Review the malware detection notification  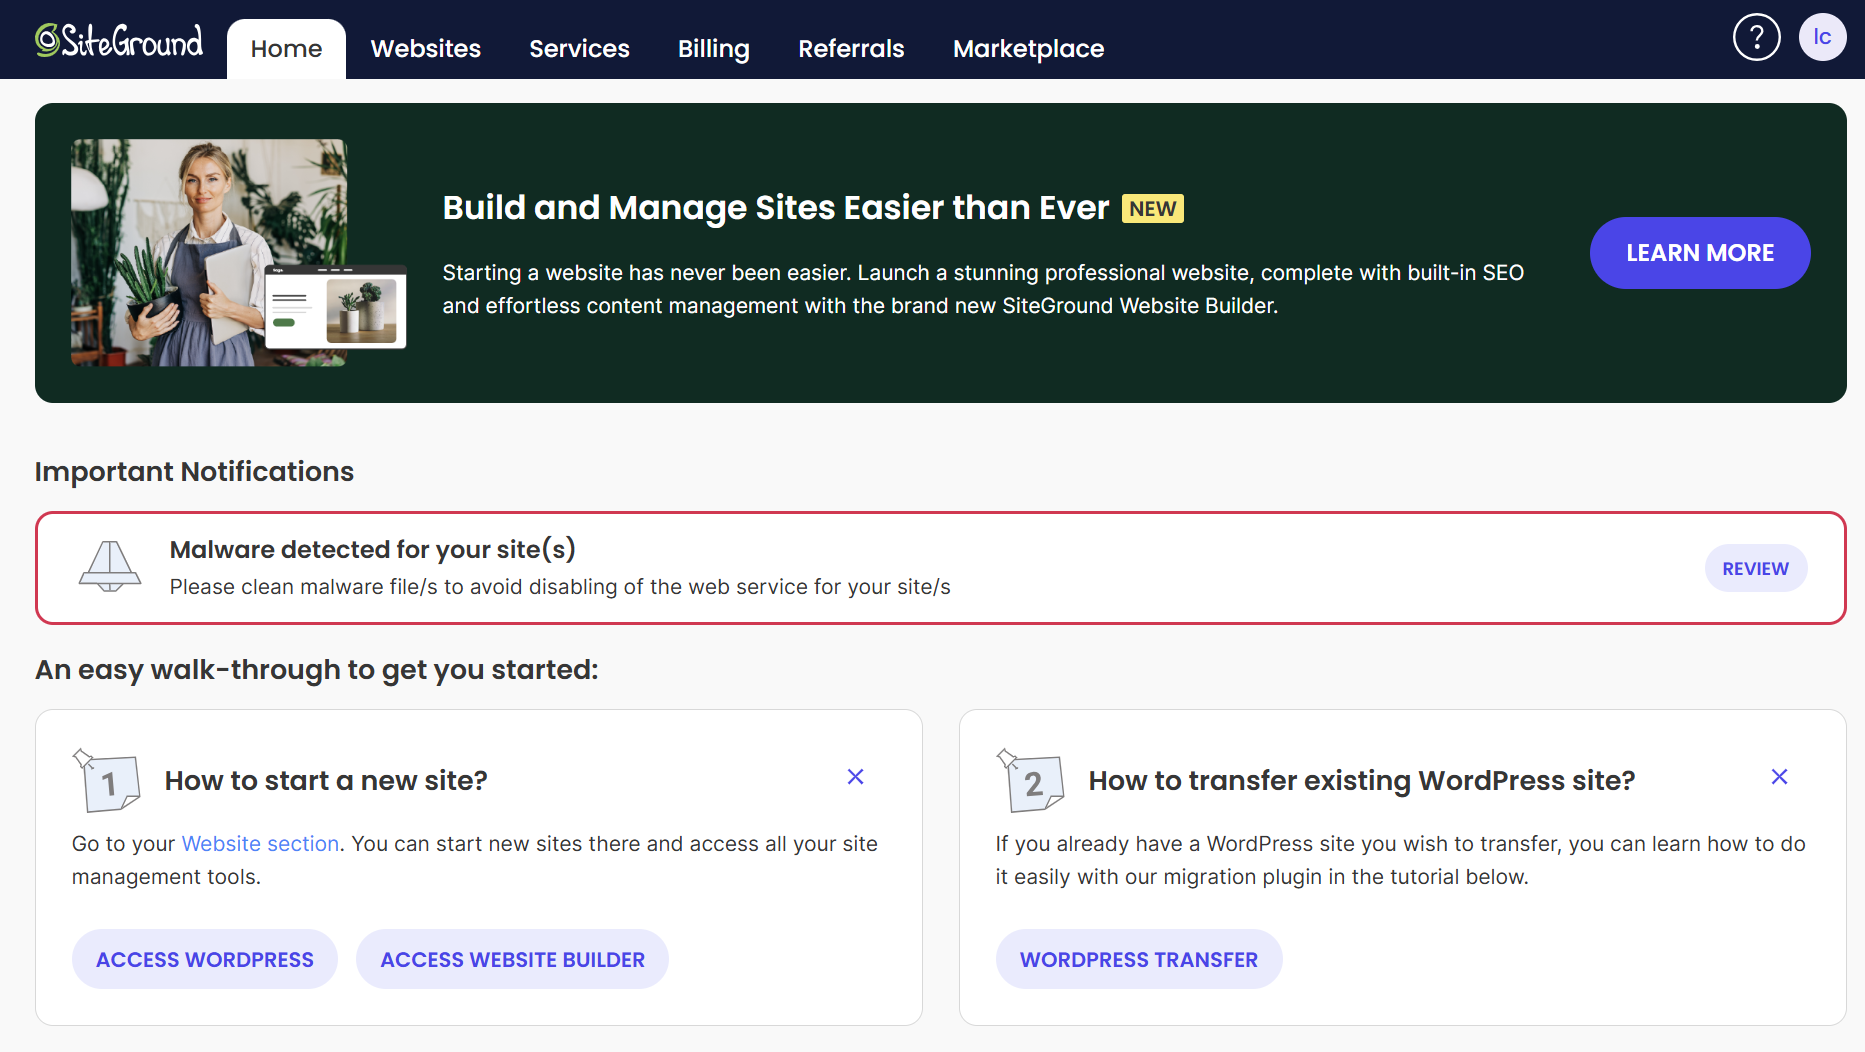[1755, 568]
